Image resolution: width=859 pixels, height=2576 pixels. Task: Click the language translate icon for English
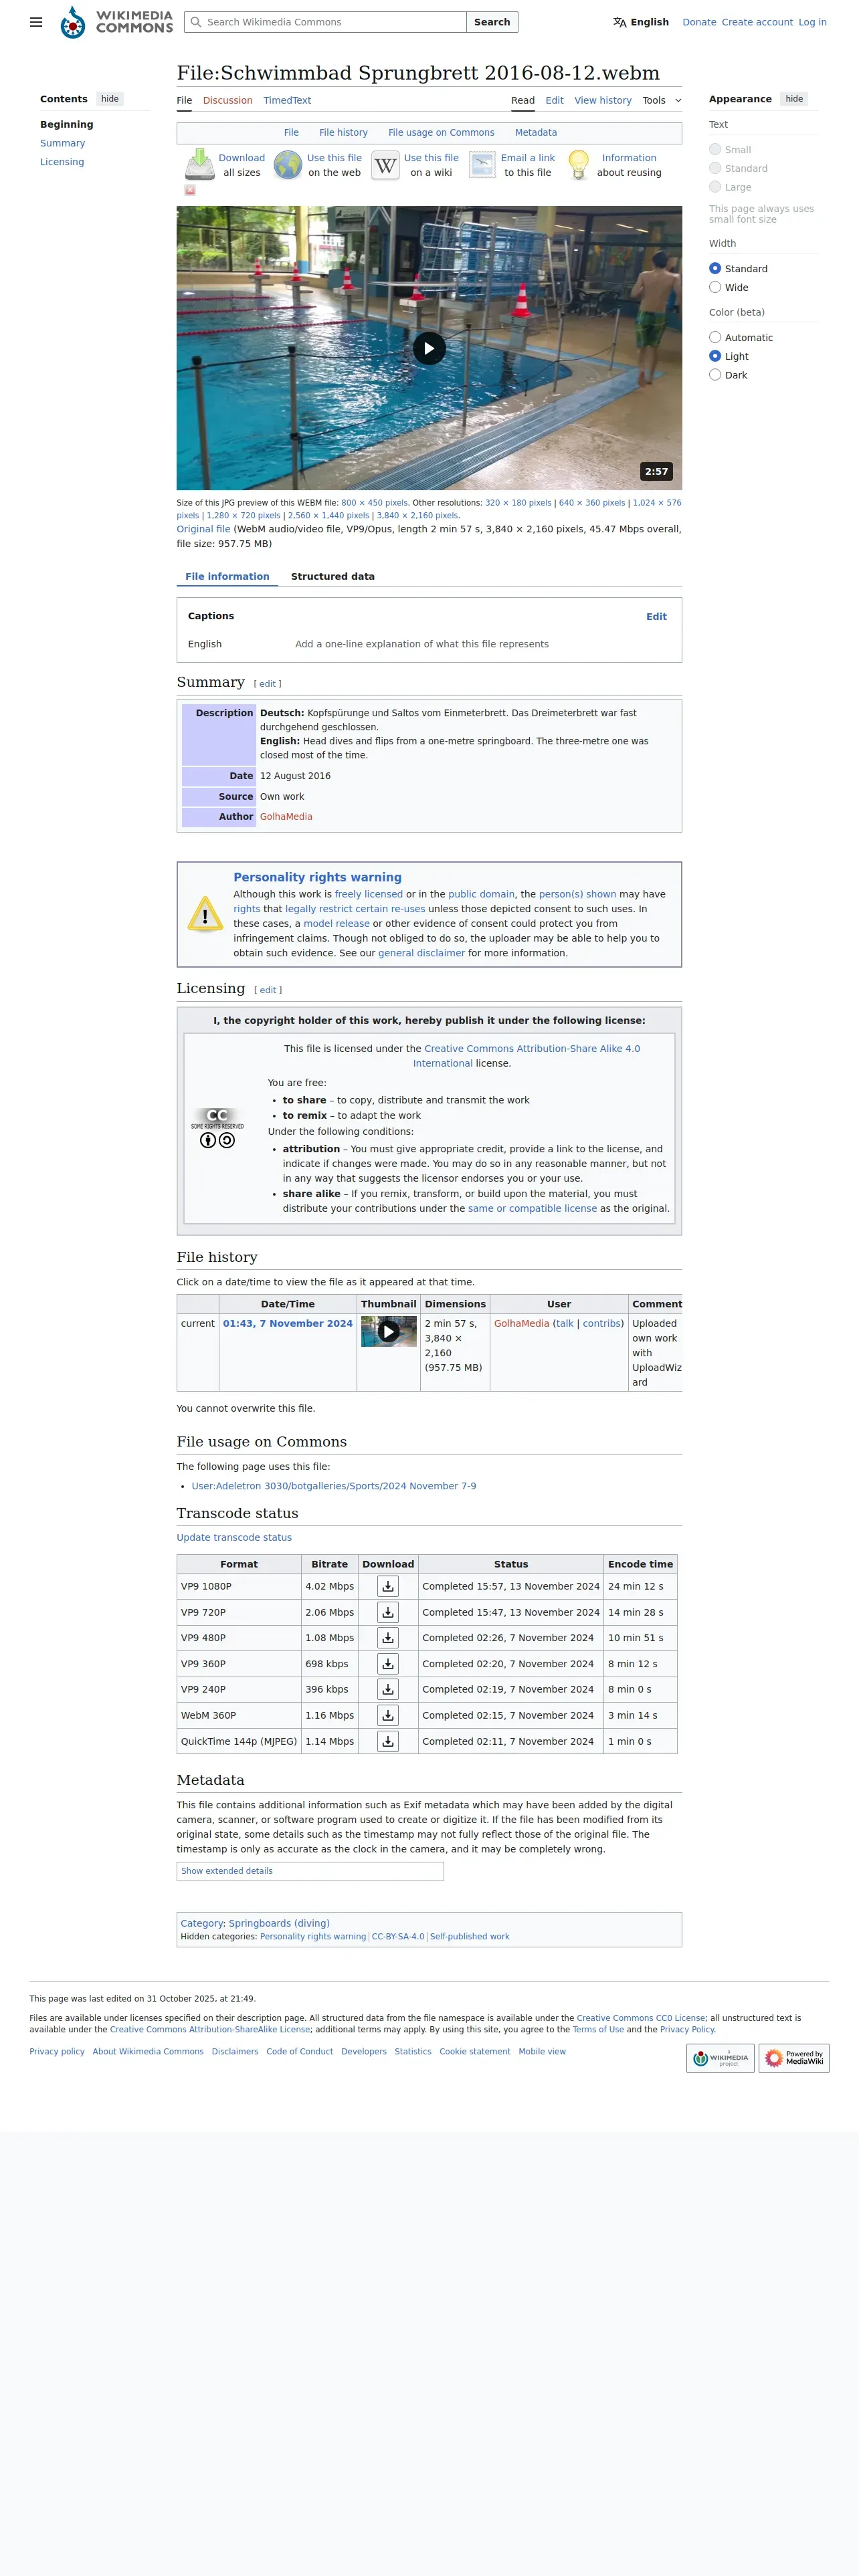click(x=620, y=22)
